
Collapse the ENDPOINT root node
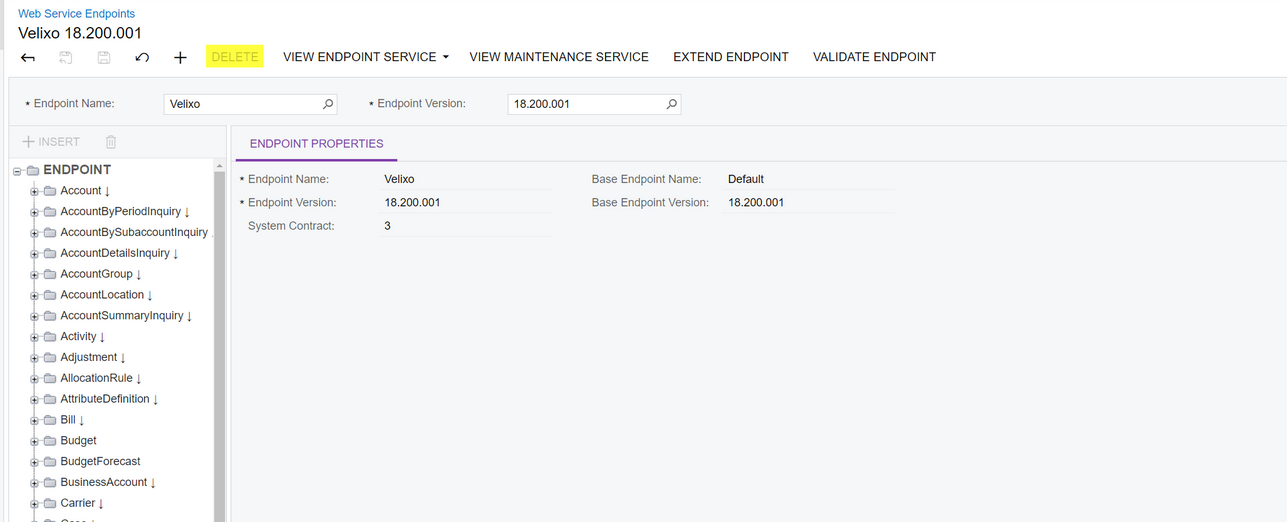17,171
